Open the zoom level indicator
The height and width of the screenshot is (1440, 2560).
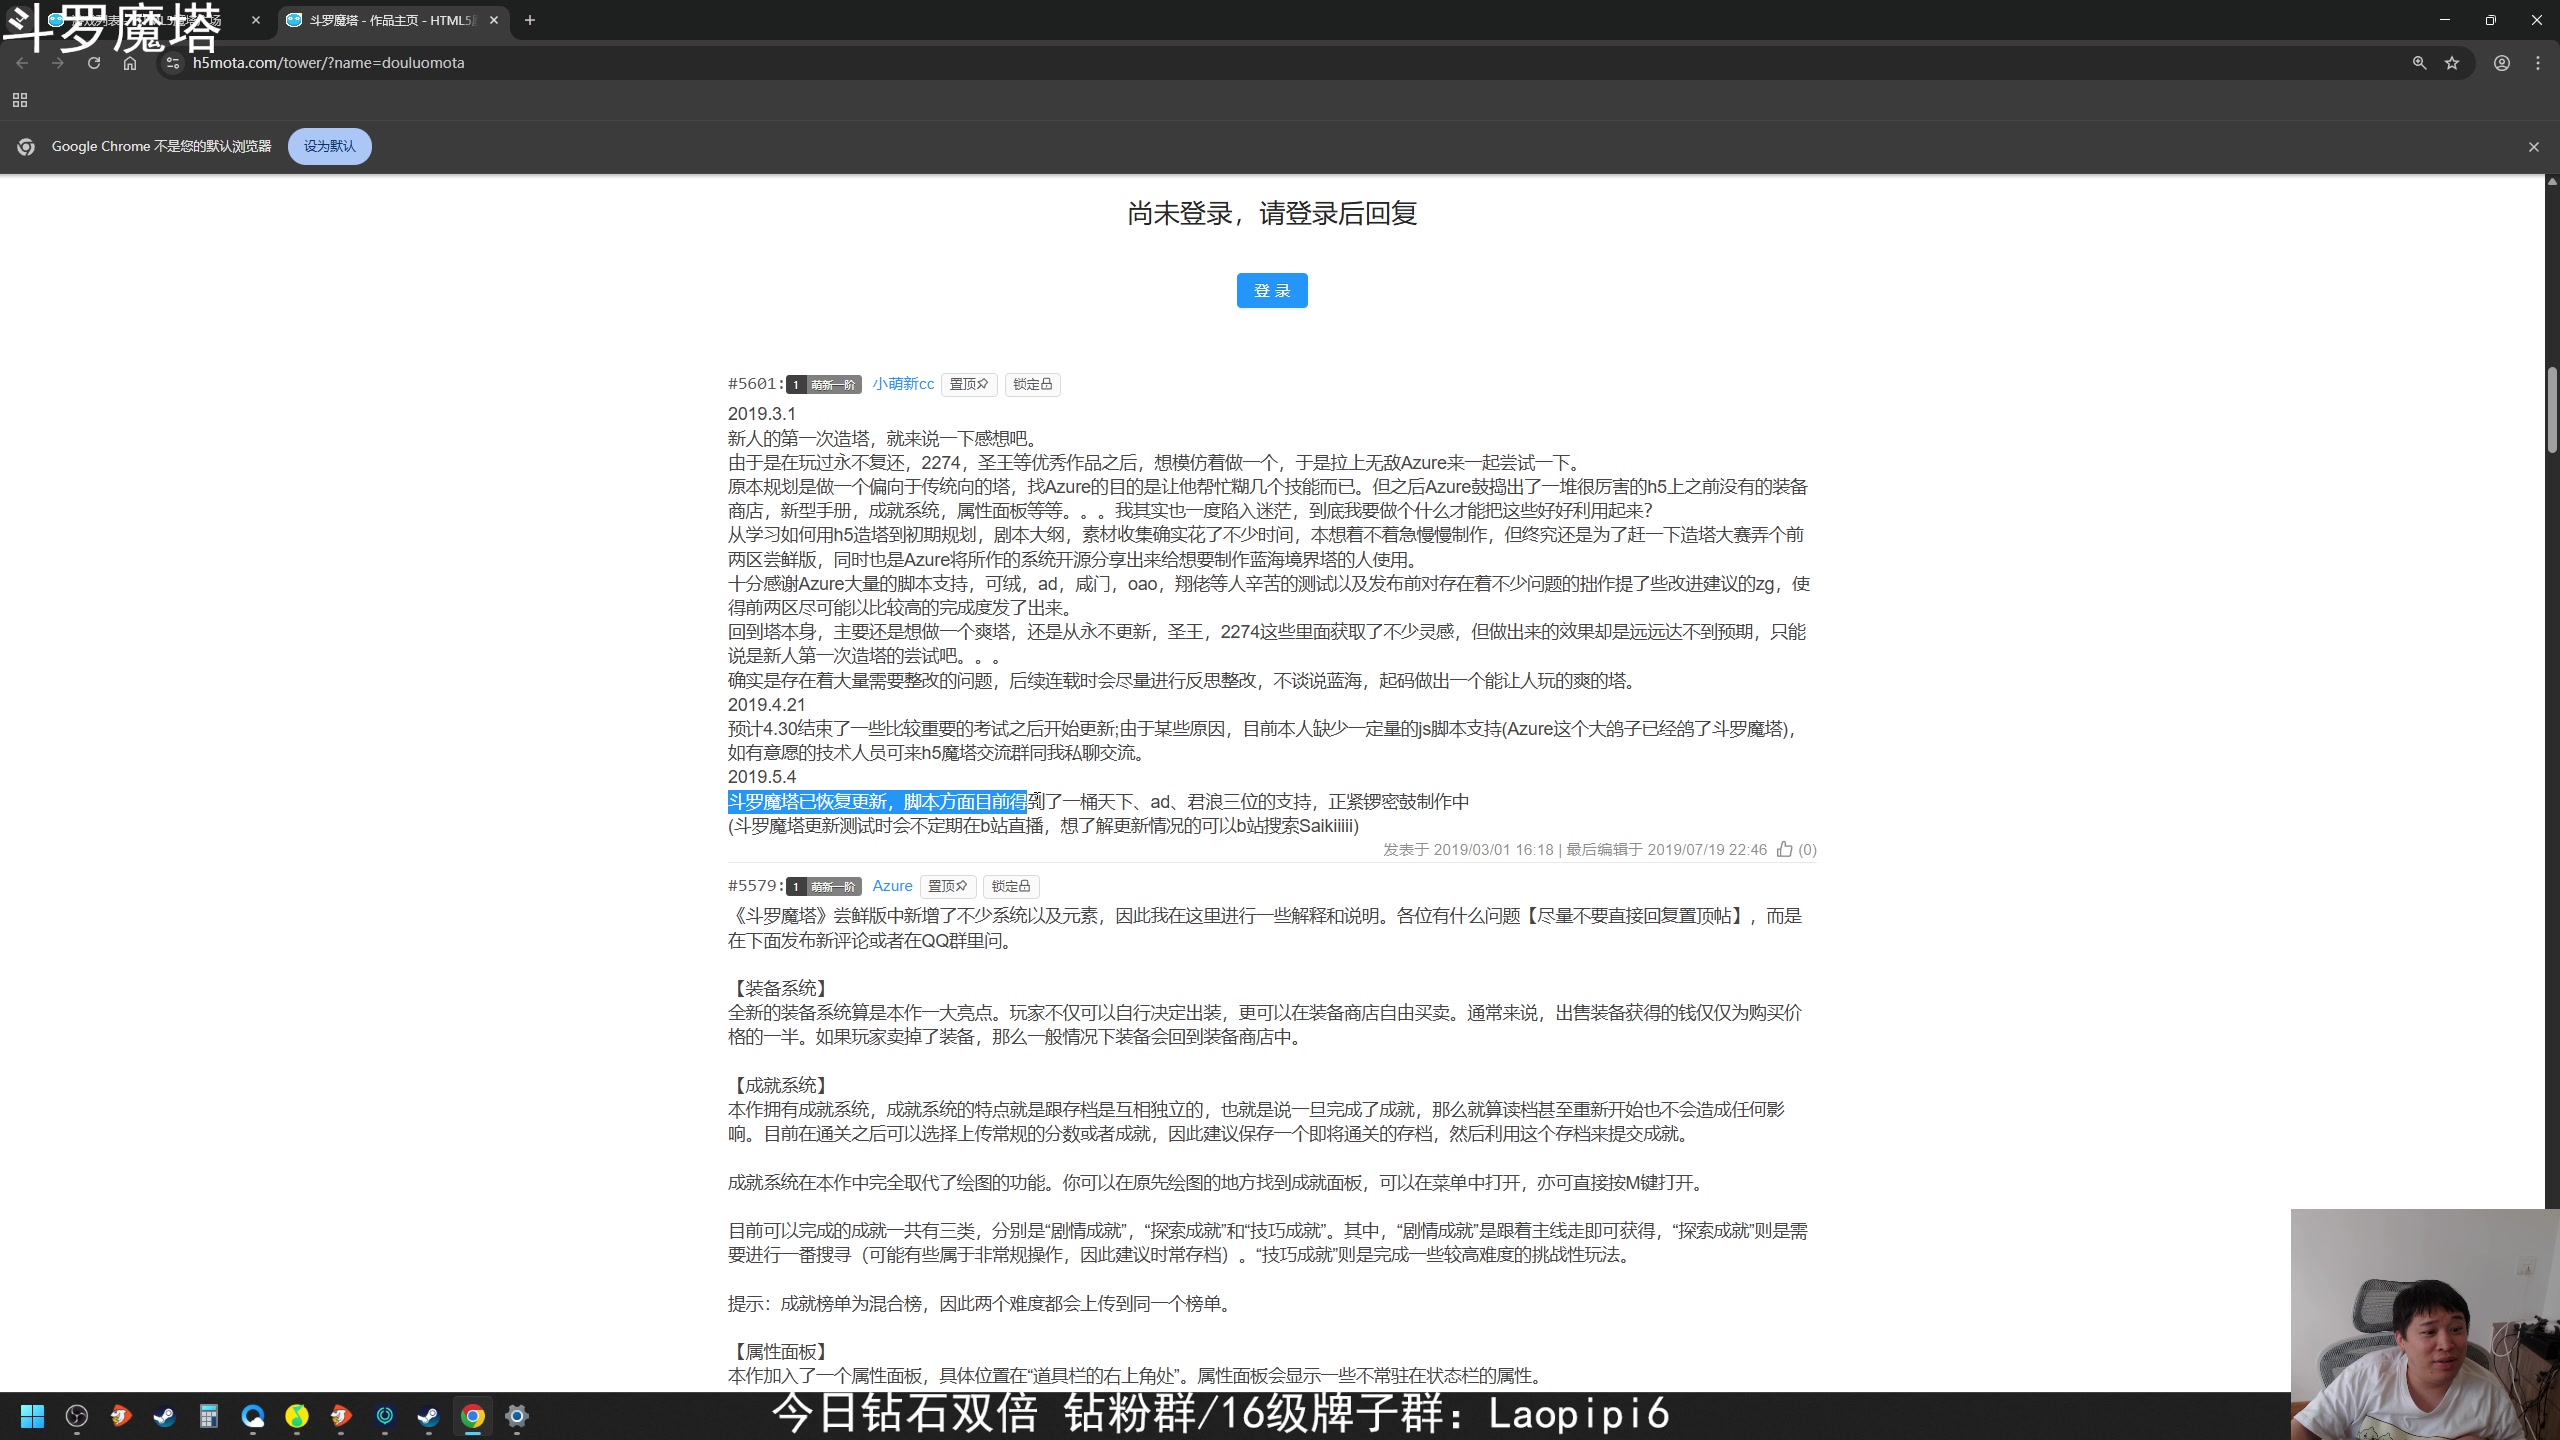tap(2419, 63)
